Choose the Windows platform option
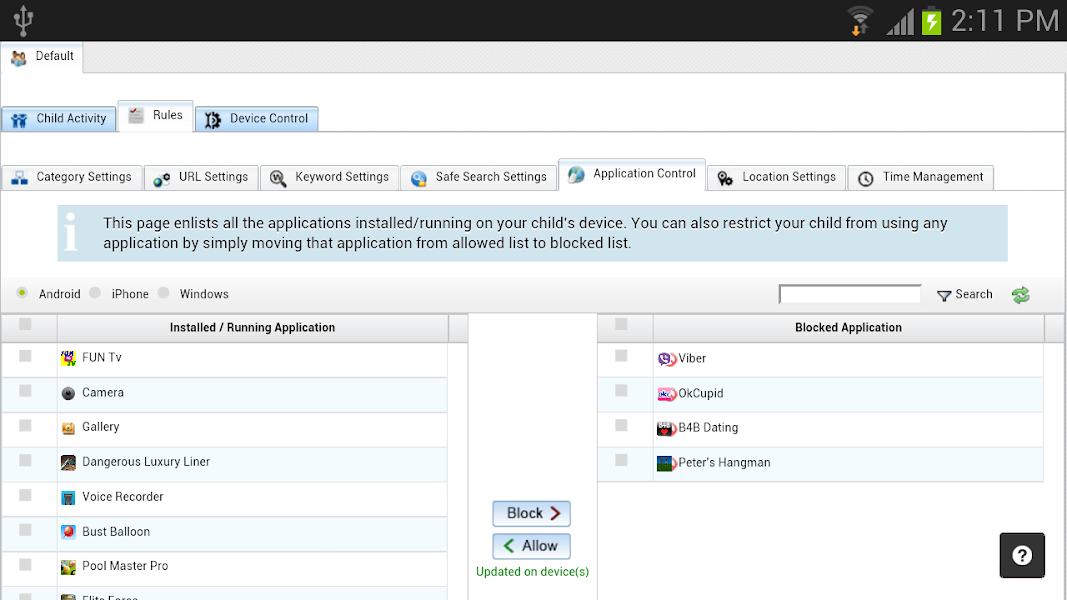 coord(164,293)
